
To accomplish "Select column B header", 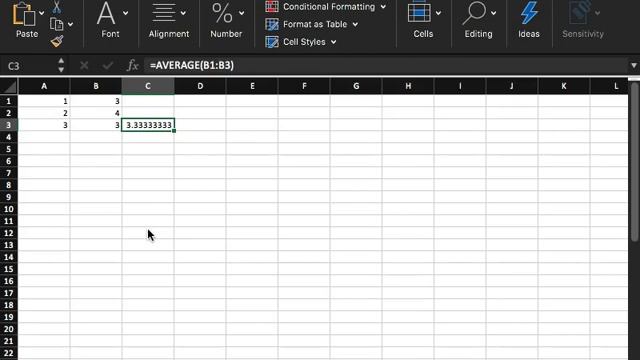I will coord(96,86).
